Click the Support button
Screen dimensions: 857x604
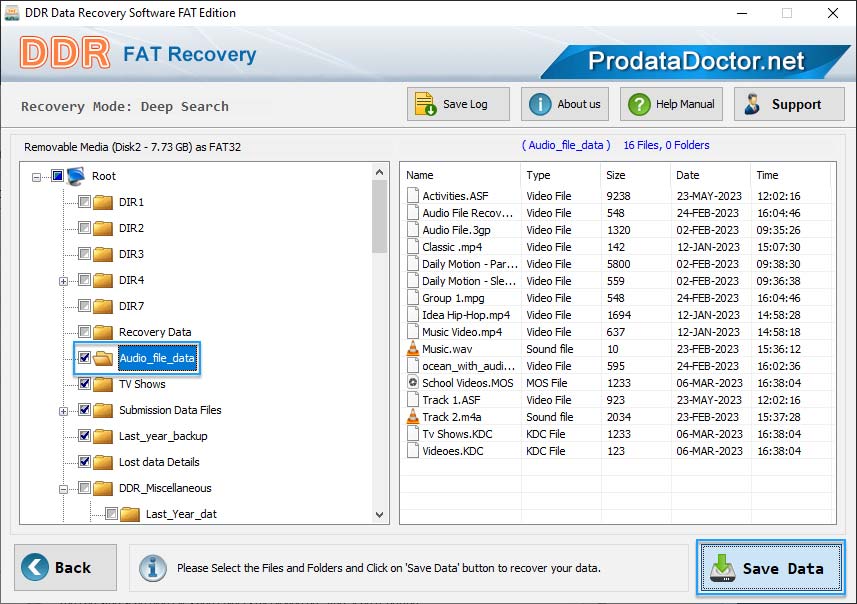pyautogui.click(x=789, y=104)
